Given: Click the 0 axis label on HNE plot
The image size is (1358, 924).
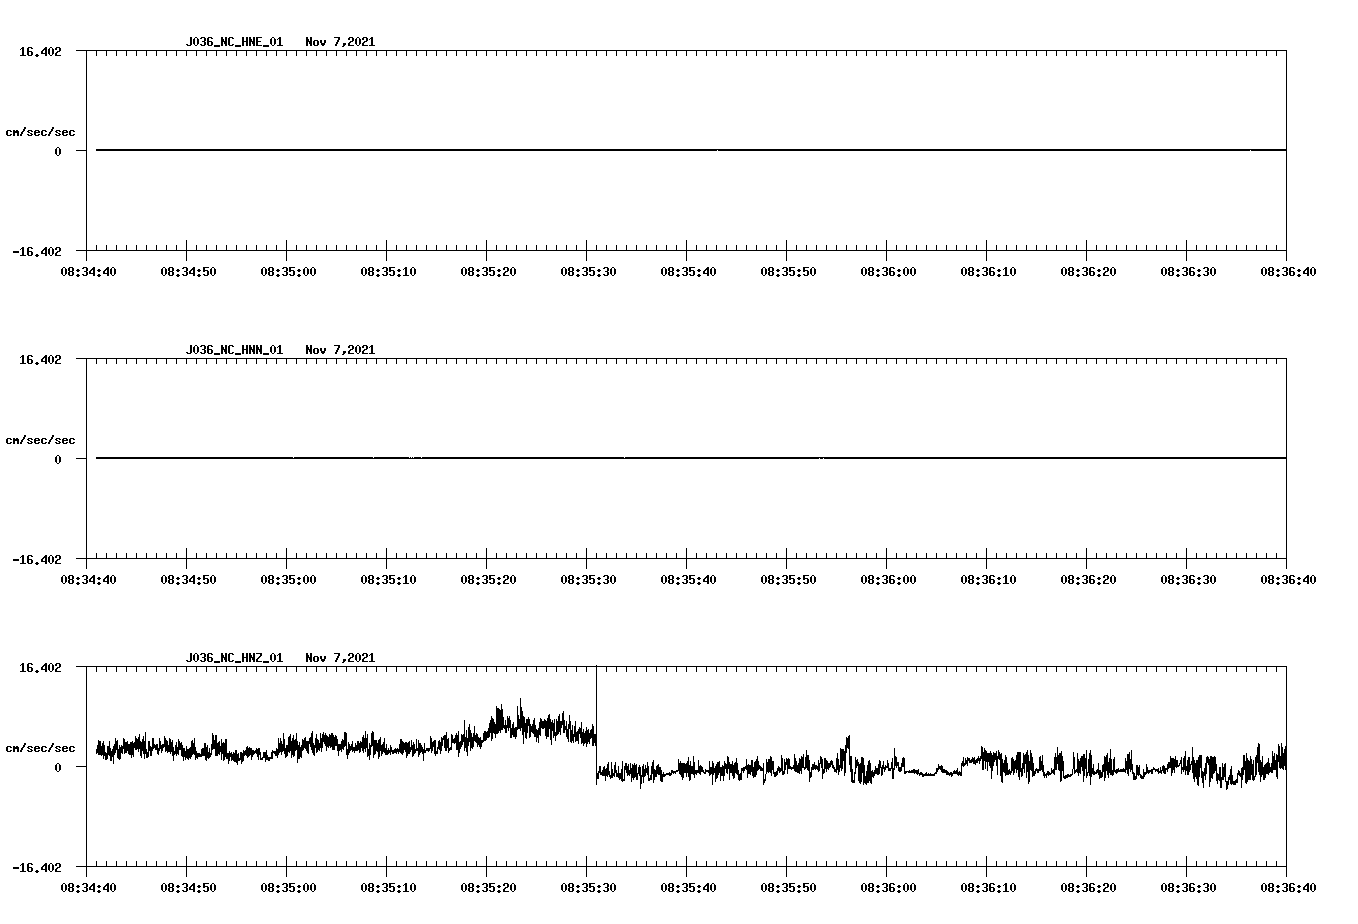Looking at the screenshot, I should click(x=58, y=152).
